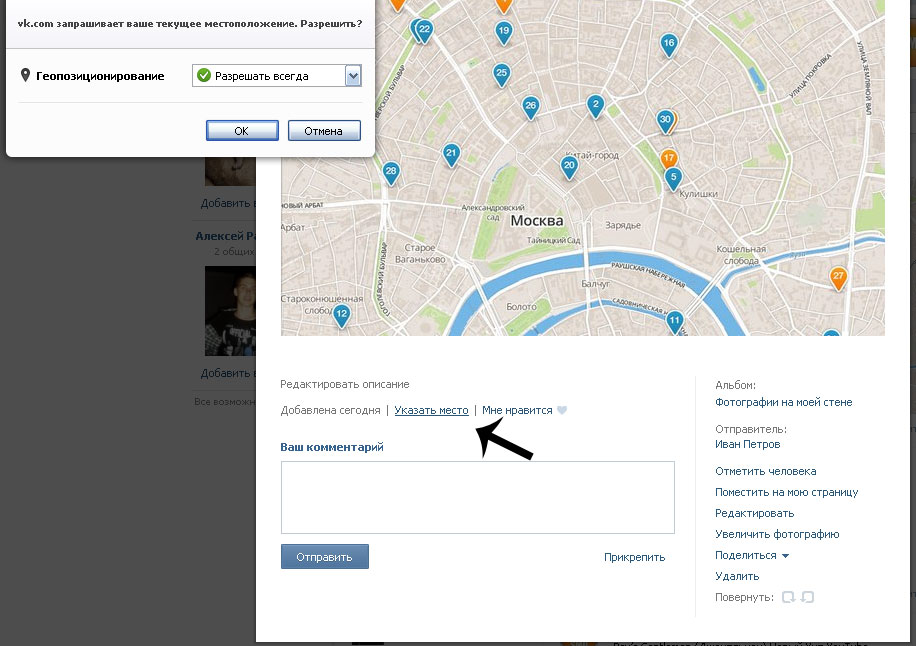Confirm with the OK button
The image size is (916, 646).
[242, 131]
